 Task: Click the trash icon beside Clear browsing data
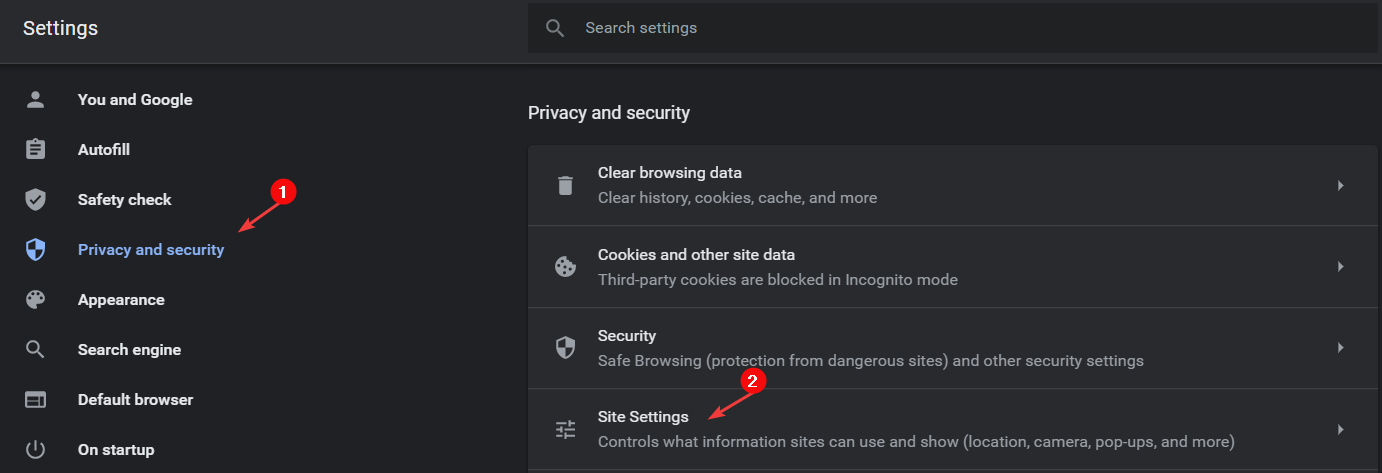[x=566, y=185]
